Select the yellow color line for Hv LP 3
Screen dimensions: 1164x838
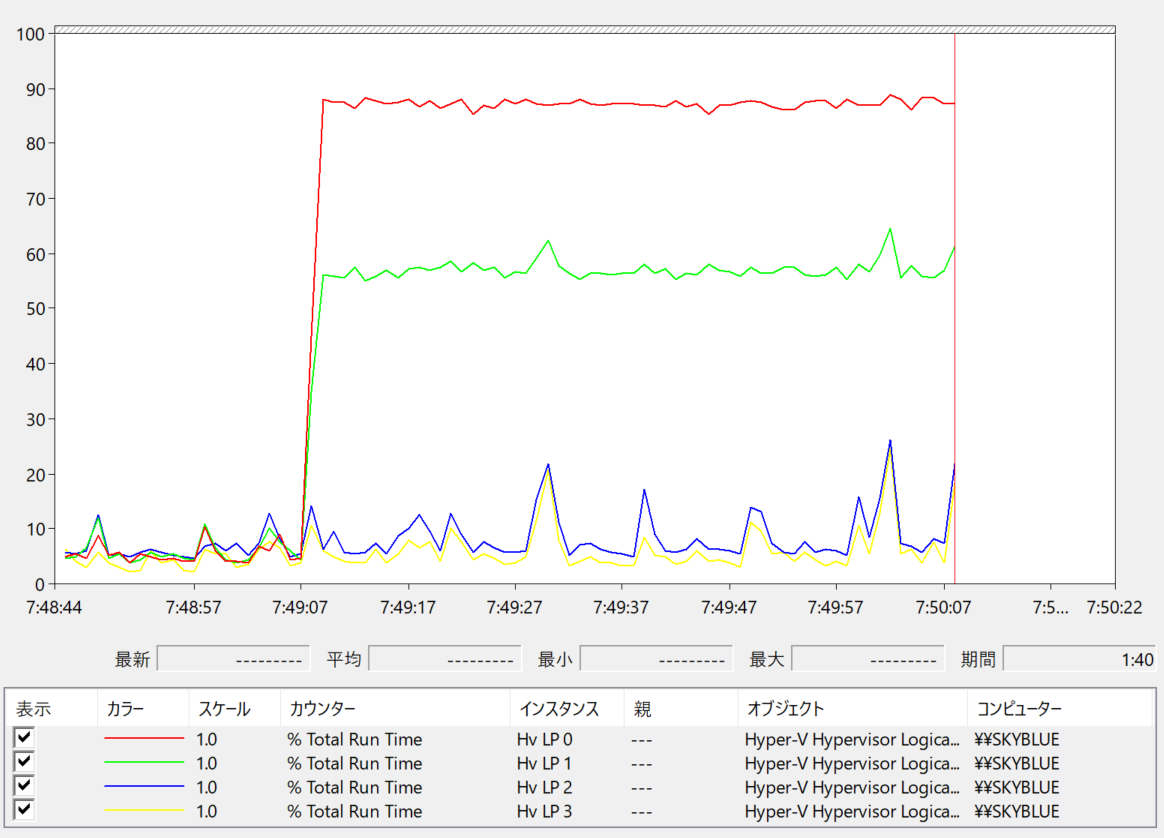pos(143,810)
